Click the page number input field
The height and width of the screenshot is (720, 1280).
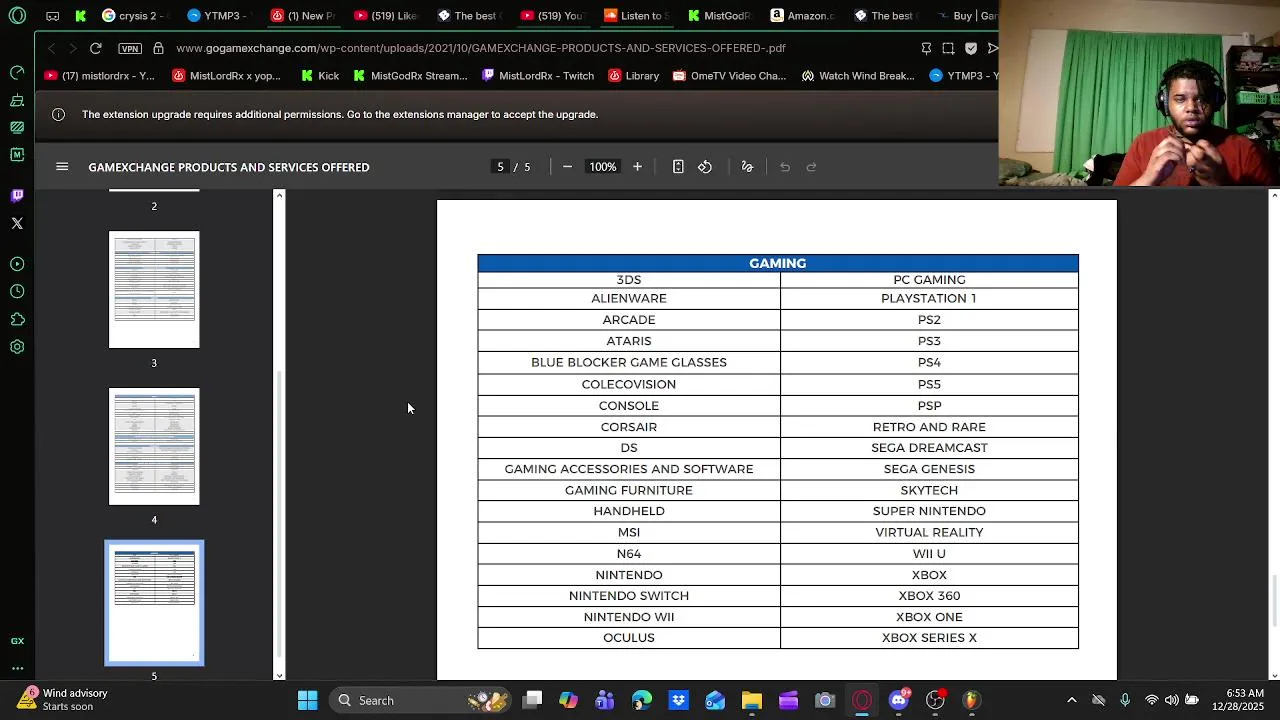click(x=500, y=167)
